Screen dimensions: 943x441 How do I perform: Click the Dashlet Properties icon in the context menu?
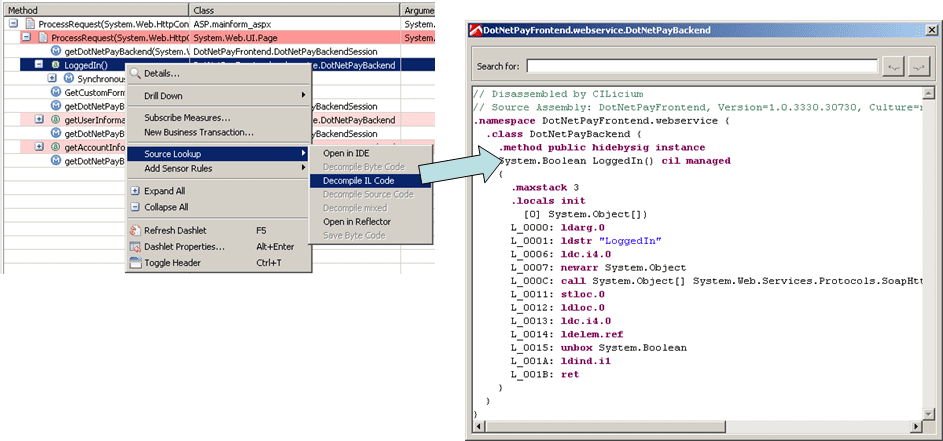[x=135, y=247]
